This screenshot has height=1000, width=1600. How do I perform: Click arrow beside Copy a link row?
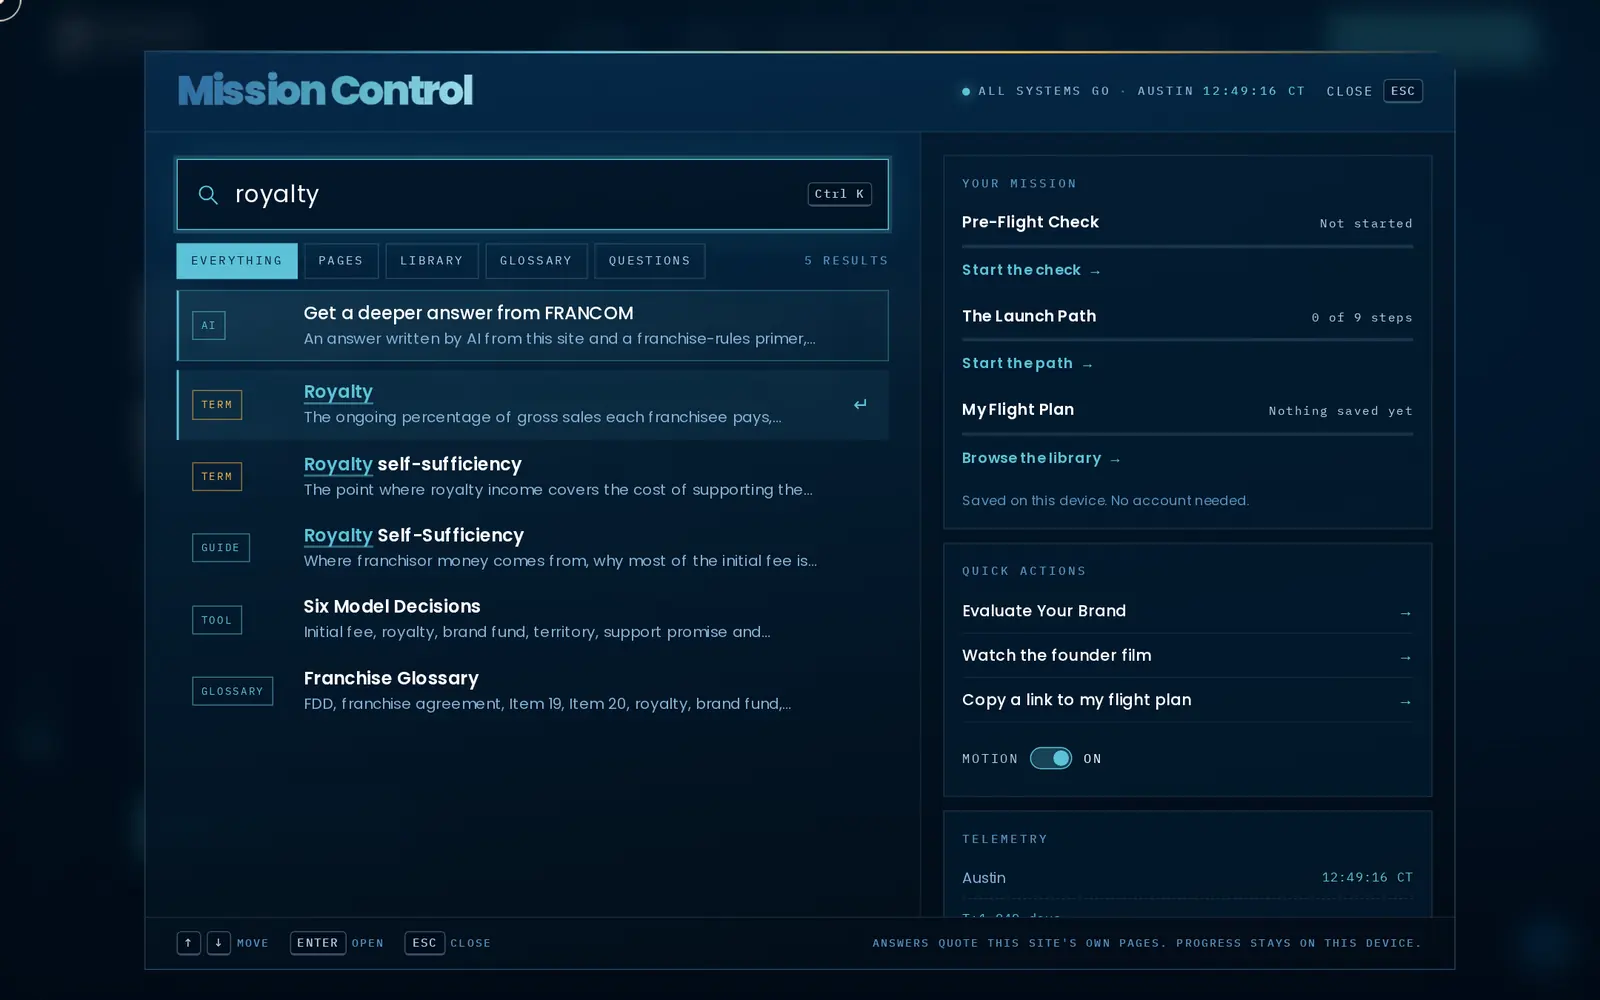click(1405, 702)
